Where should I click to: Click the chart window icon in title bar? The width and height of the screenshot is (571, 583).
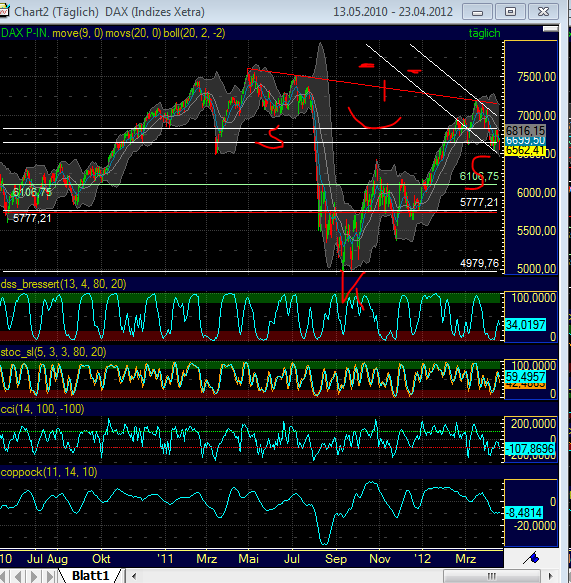click(x=4, y=11)
